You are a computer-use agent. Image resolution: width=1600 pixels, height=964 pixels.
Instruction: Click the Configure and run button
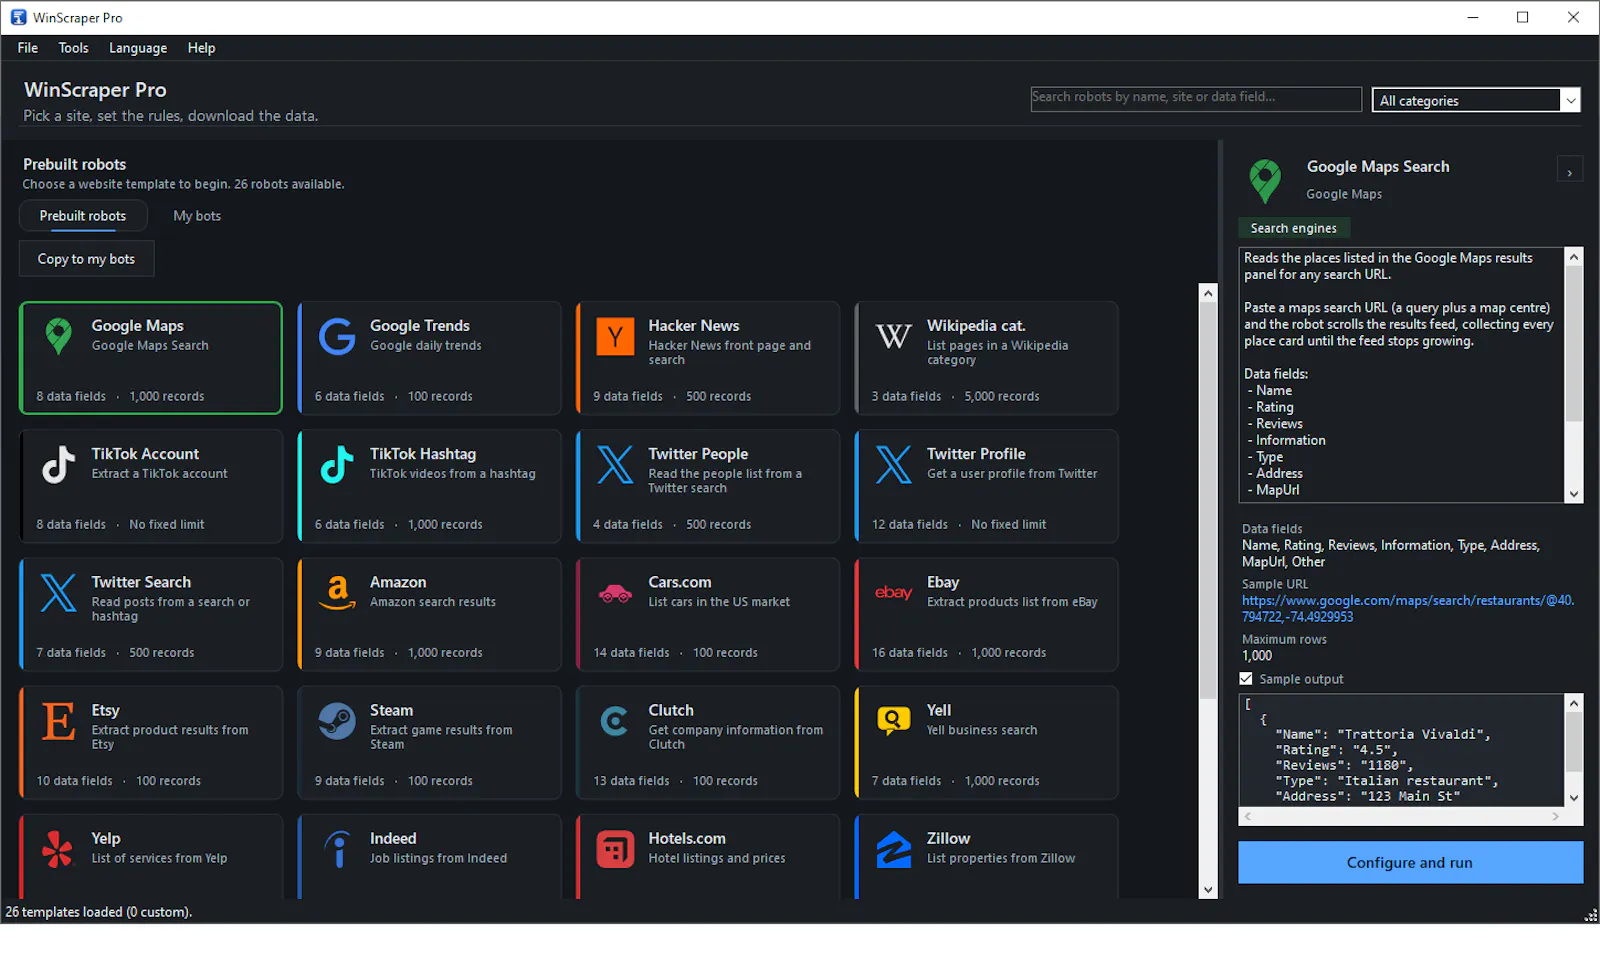pyautogui.click(x=1410, y=862)
